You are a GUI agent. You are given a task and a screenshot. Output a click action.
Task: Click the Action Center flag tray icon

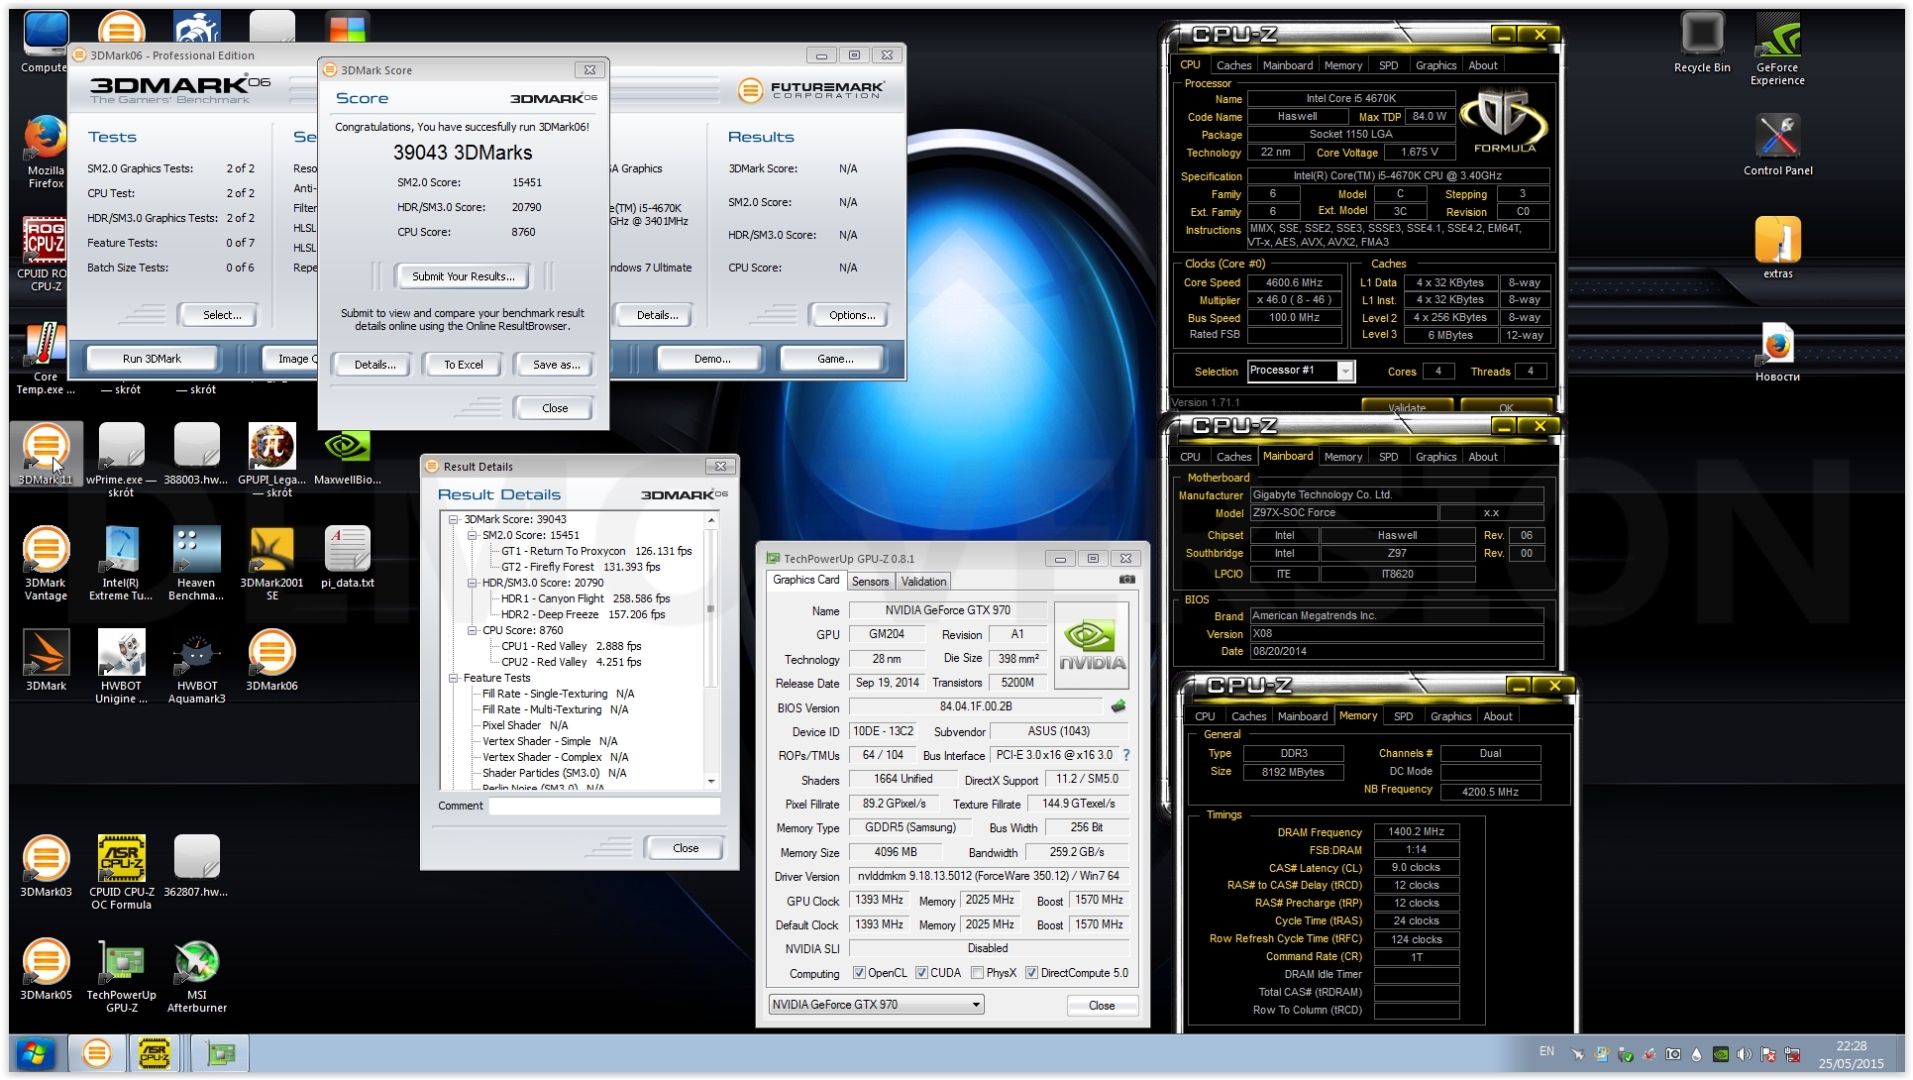coord(1768,1054)
